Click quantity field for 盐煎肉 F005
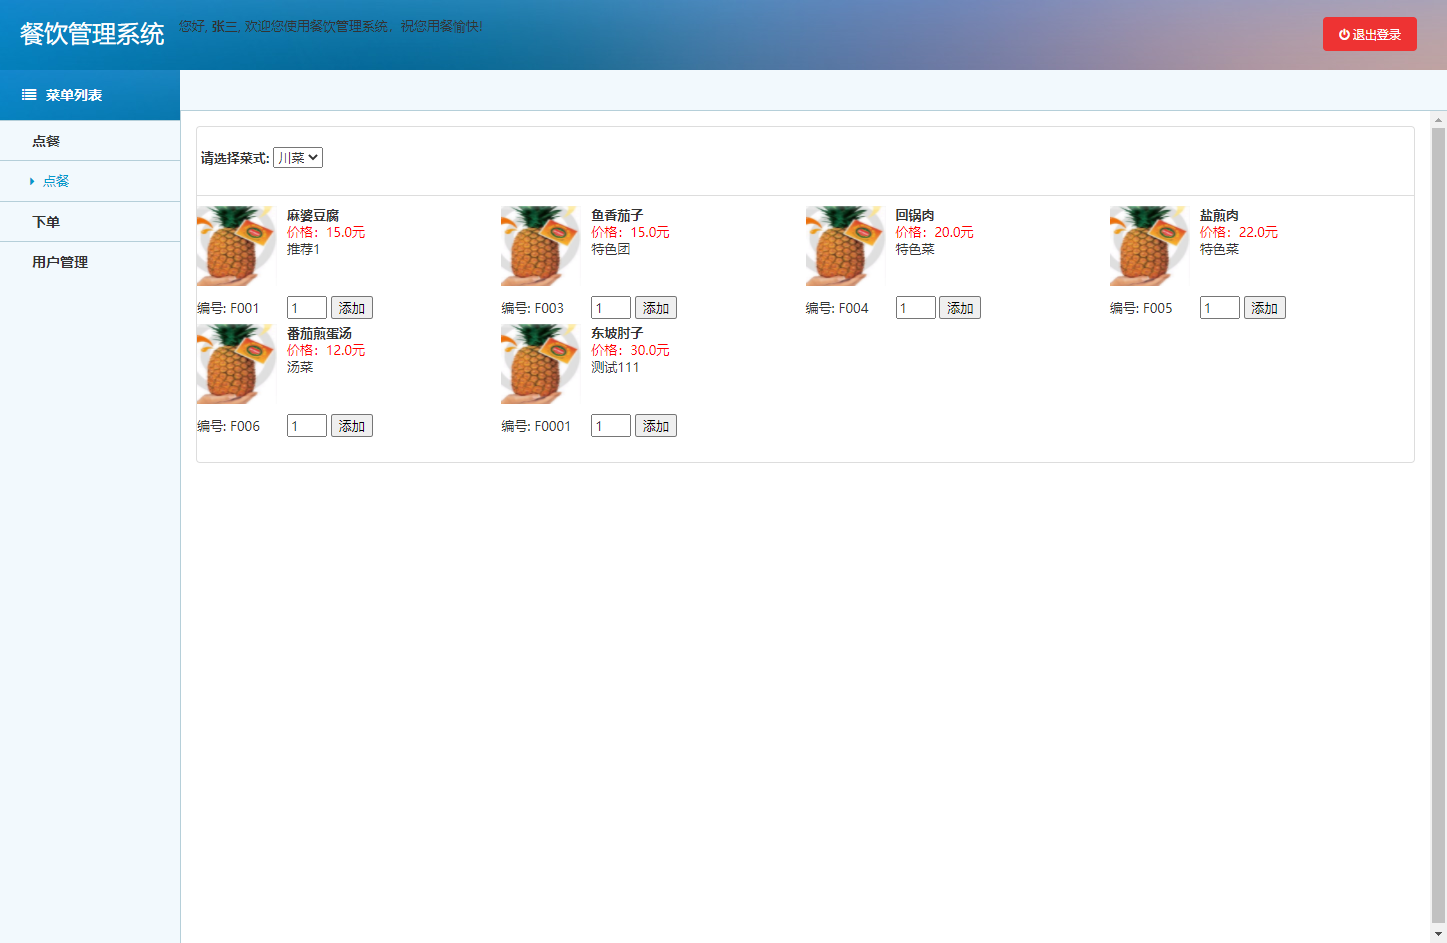1447x943 pixels. point(1220,308)
